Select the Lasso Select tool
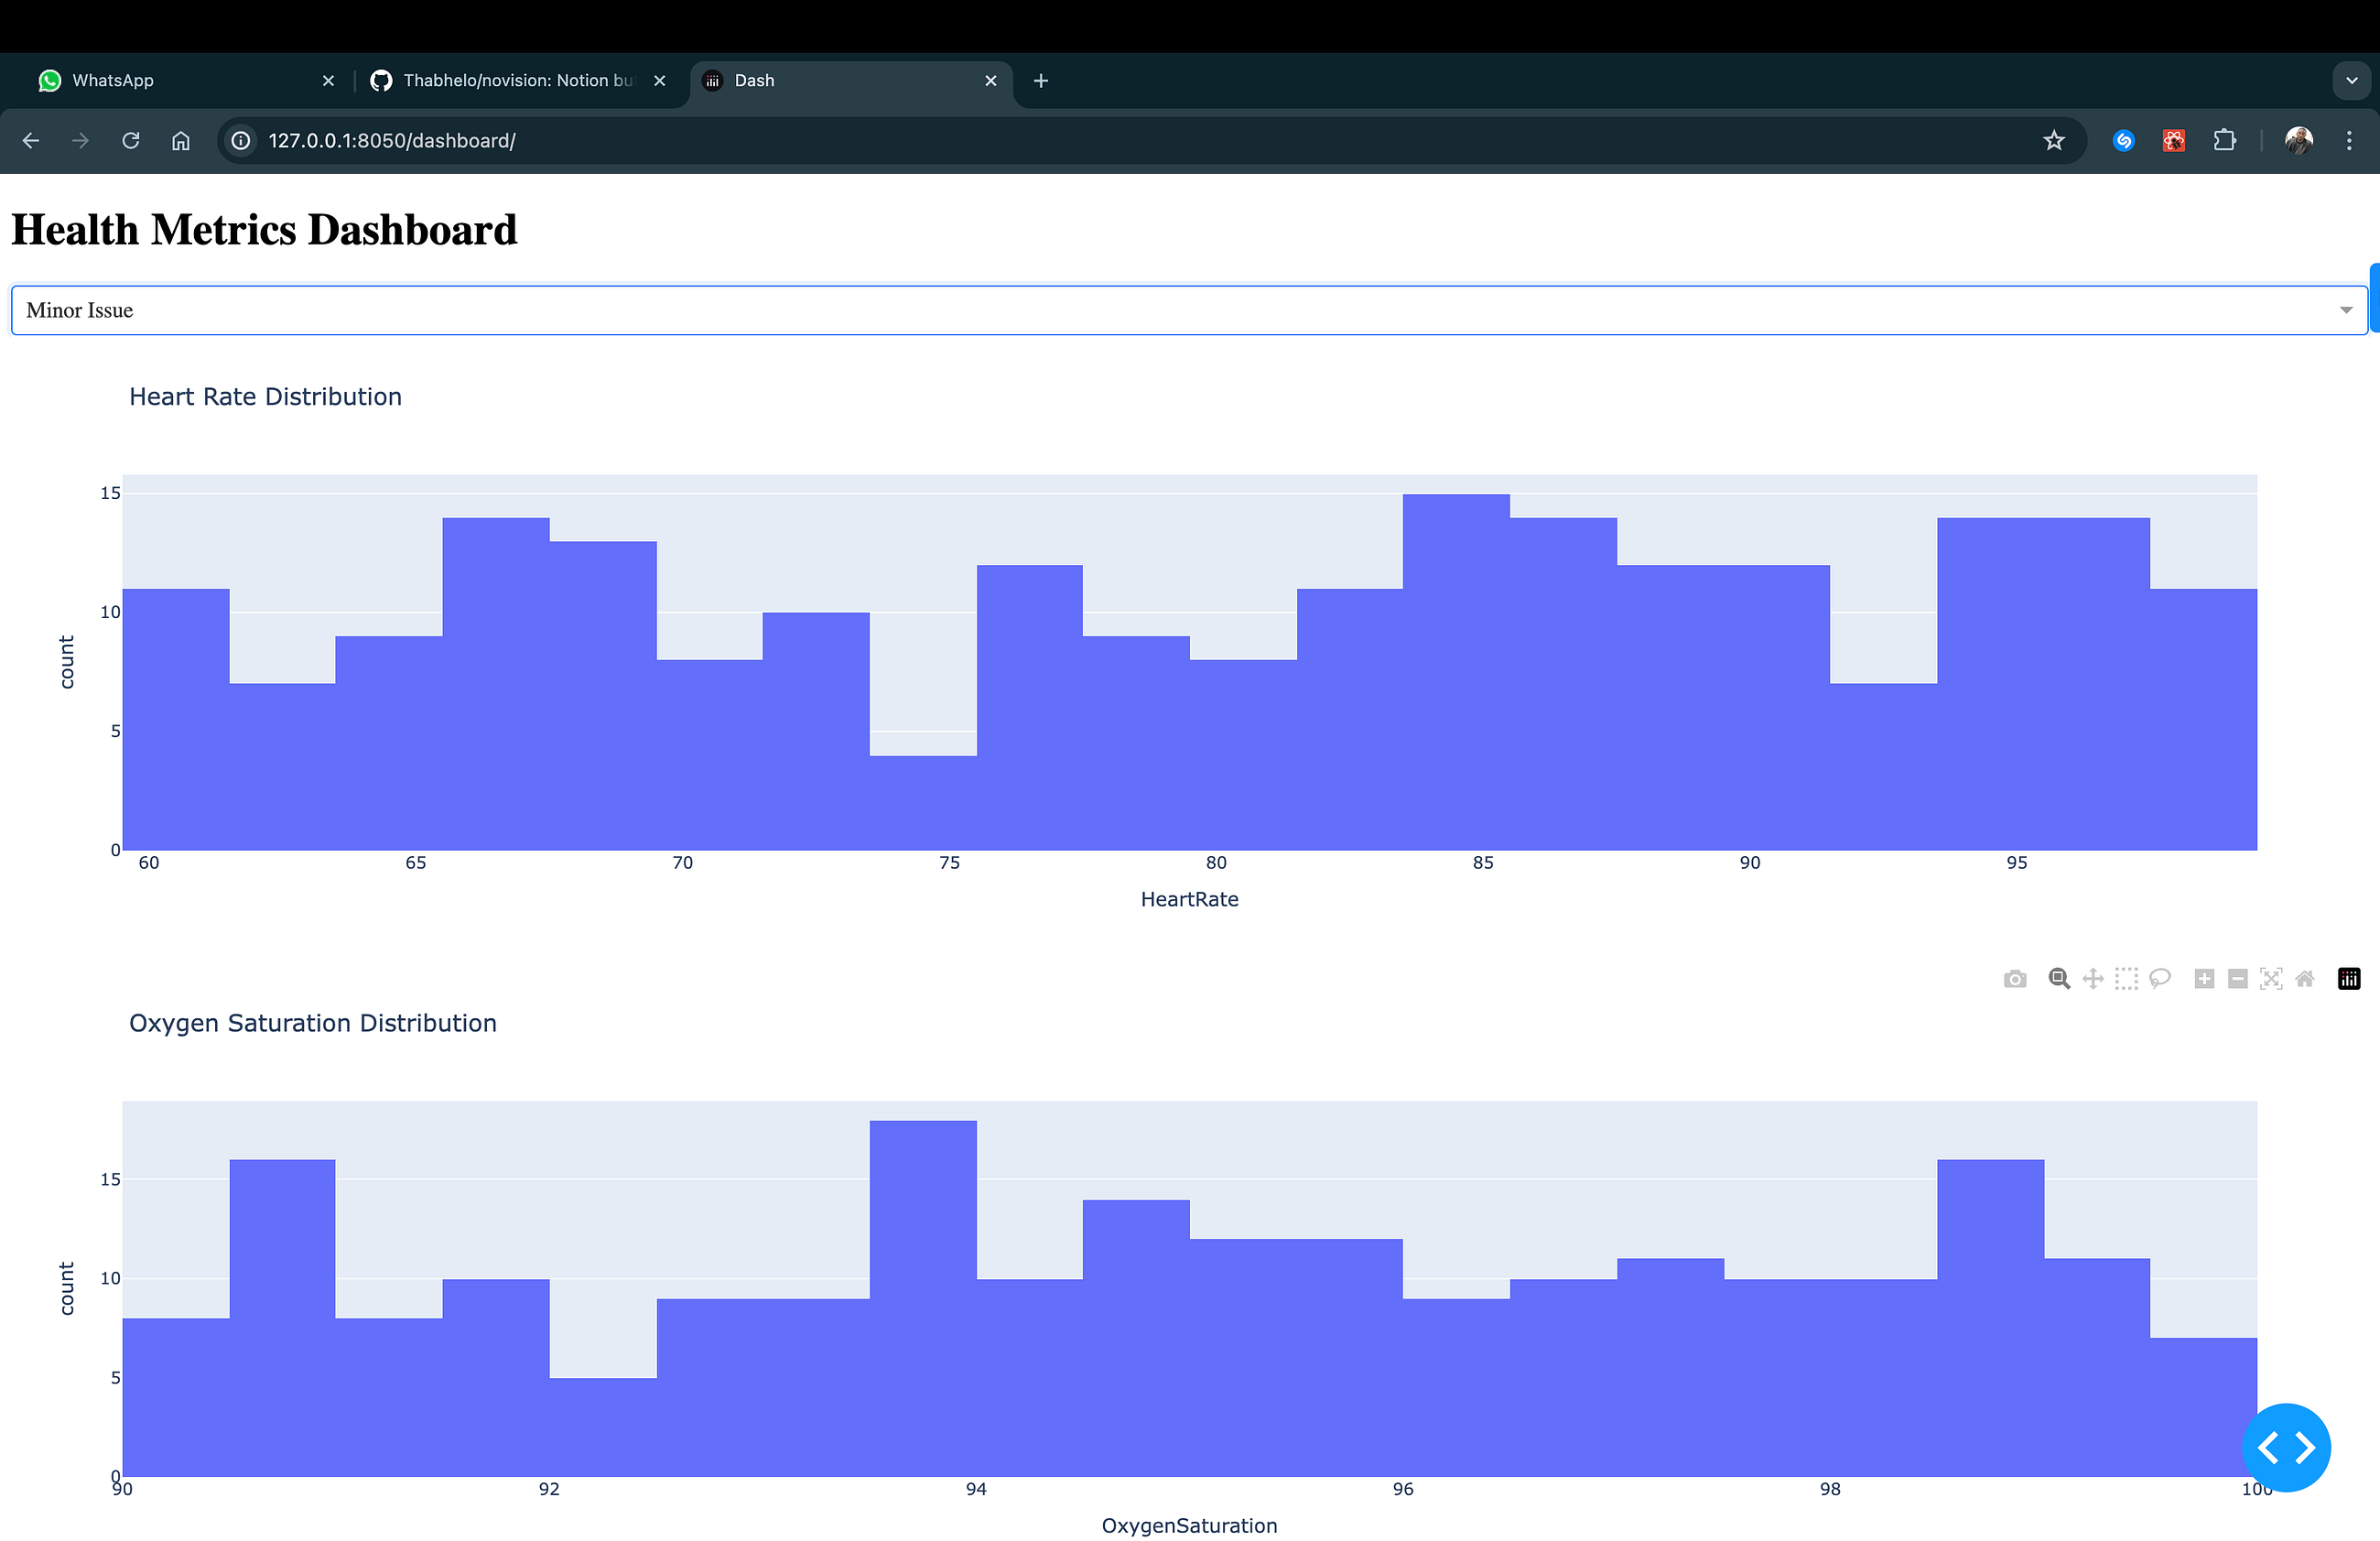Viewport: 2380px width, 1541px height. click(x=2160, y=979)
